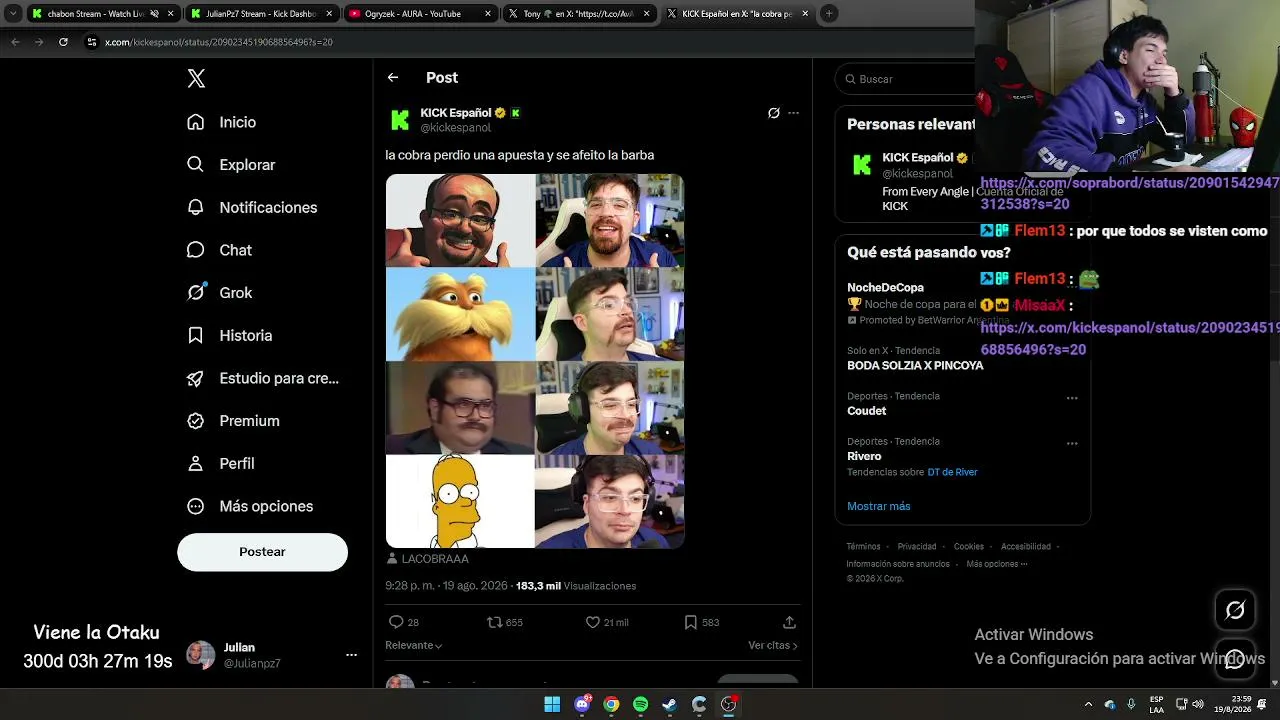
Task: Open the tab search dropdown
Action: coord(12,14)
